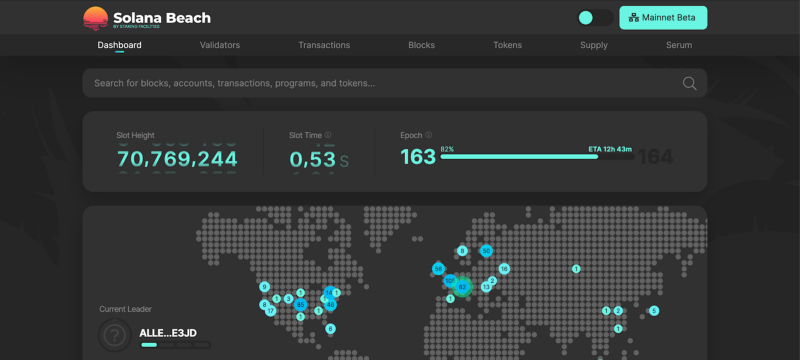Click the slot height value 70,769,244
Screen dimensions: 800x360
pos(177,159)
